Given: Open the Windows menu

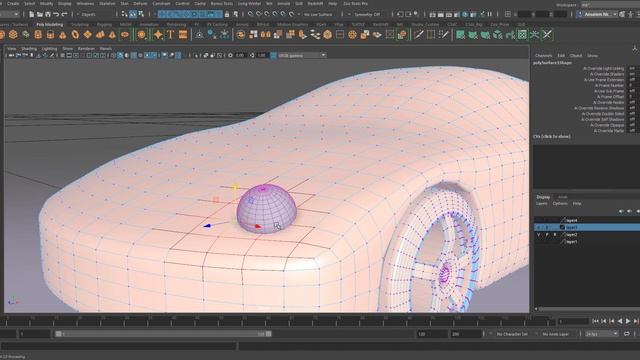Looking at the screenshot, I should click(85, 3).
